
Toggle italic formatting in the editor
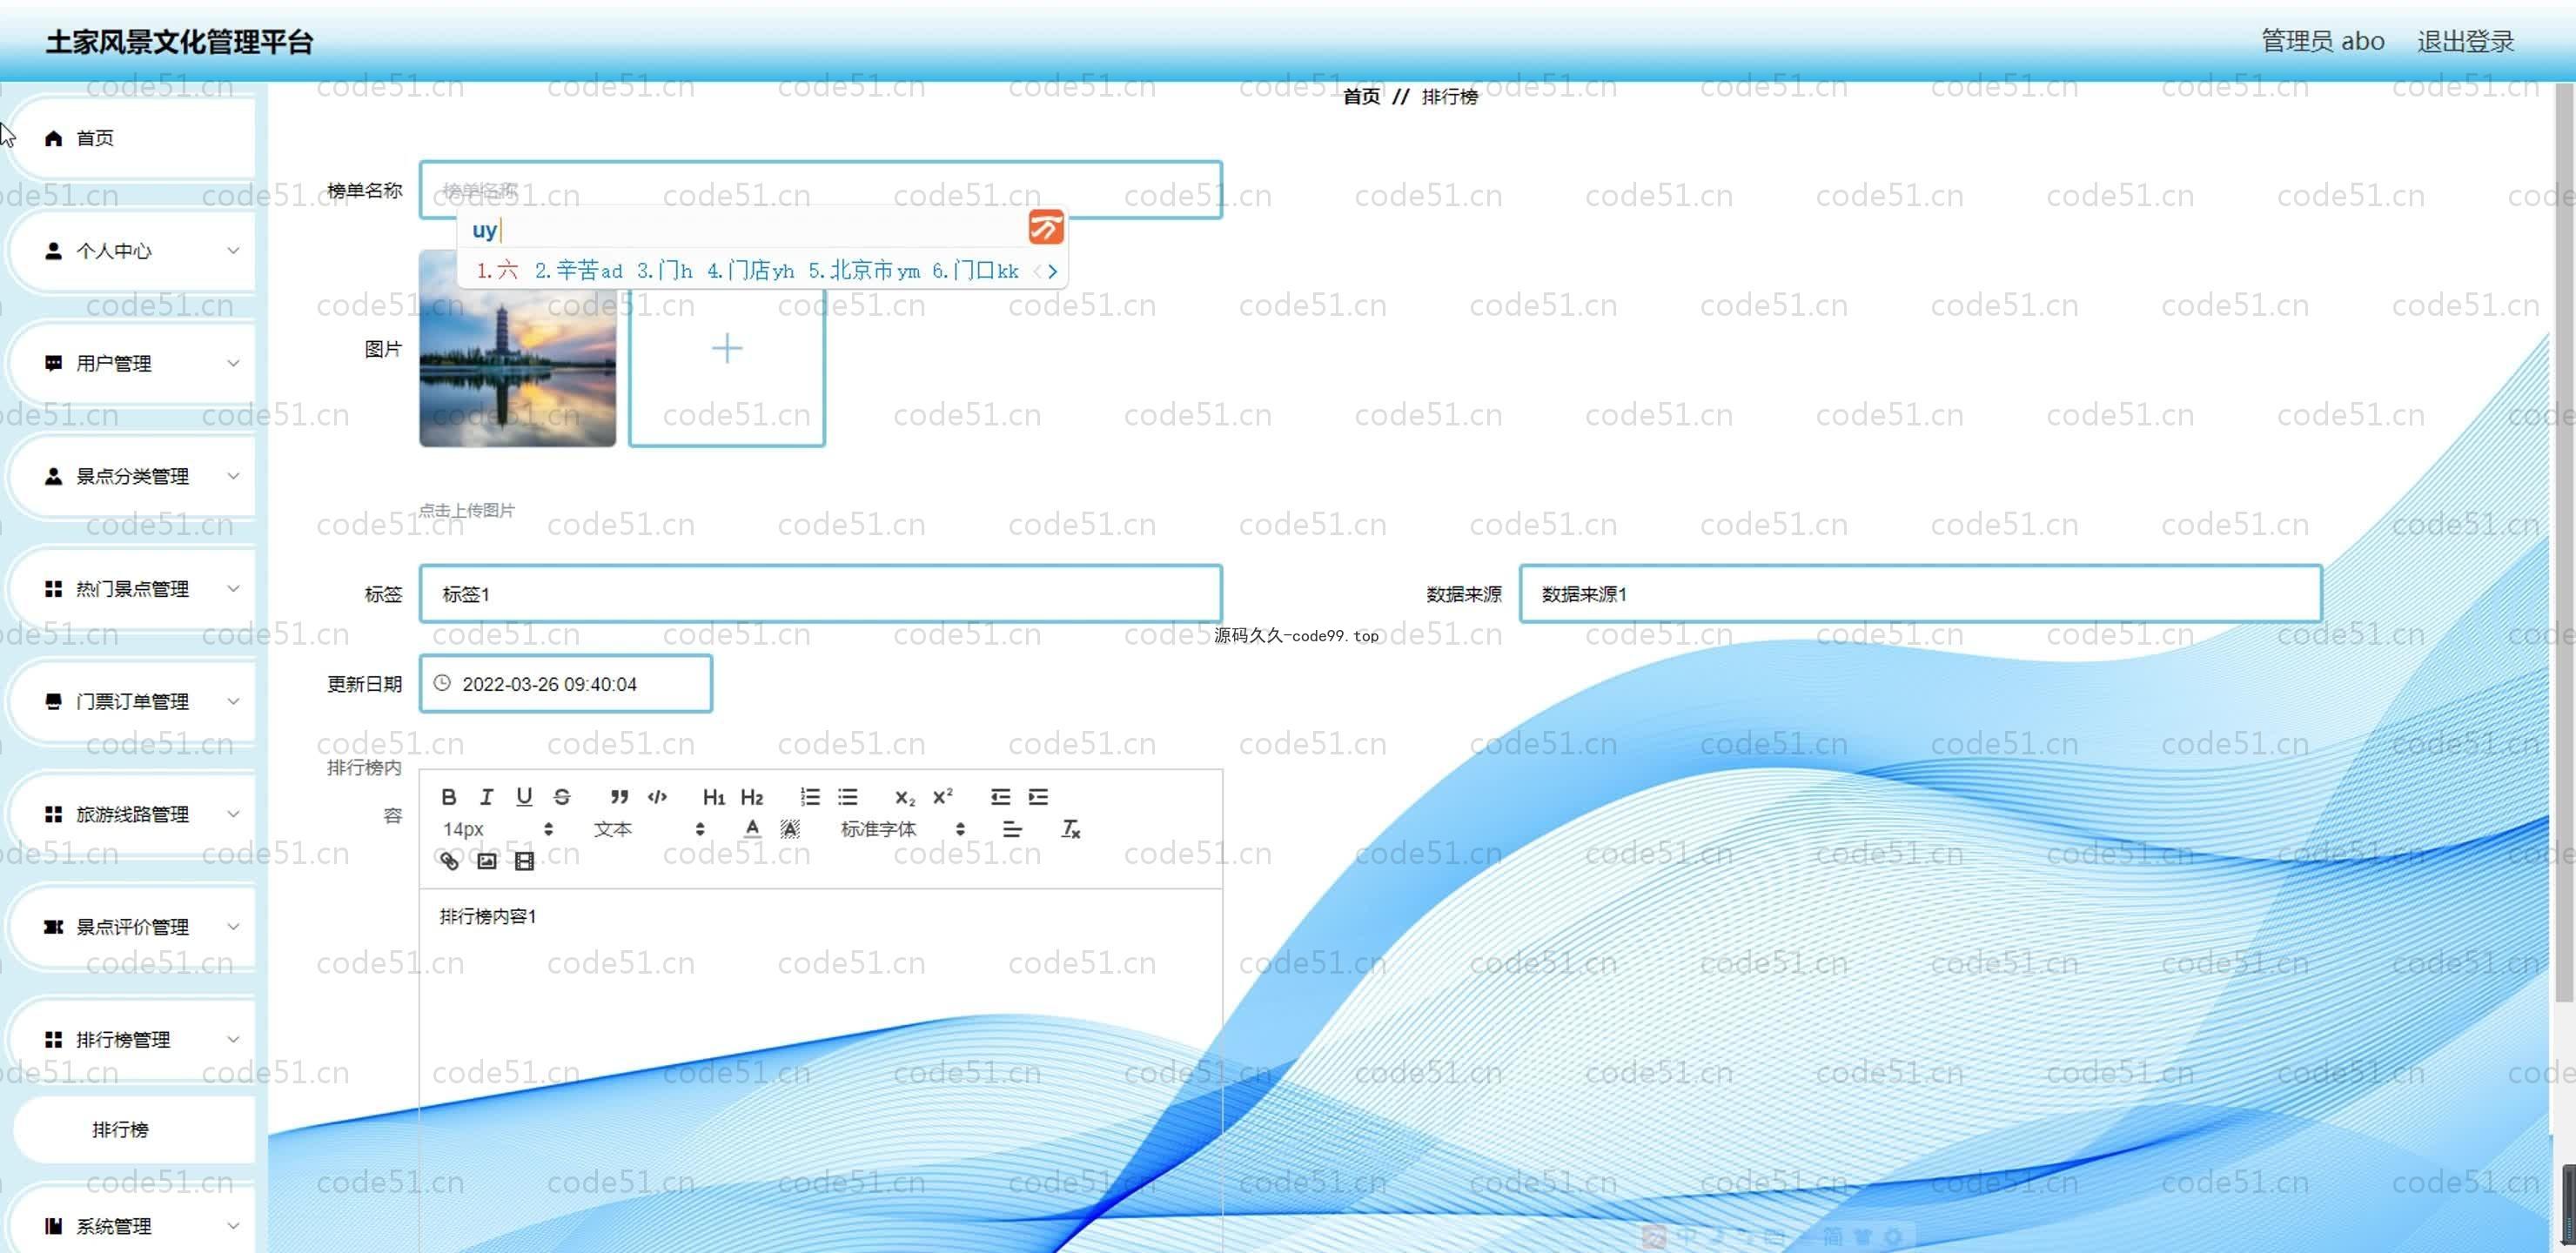[x=486, y=797]
